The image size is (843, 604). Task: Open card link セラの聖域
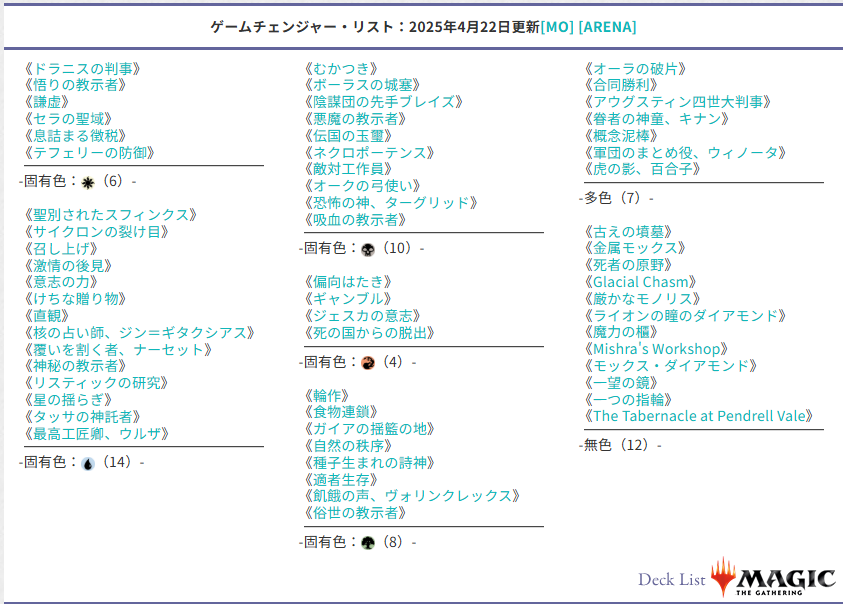coord(68,119)
